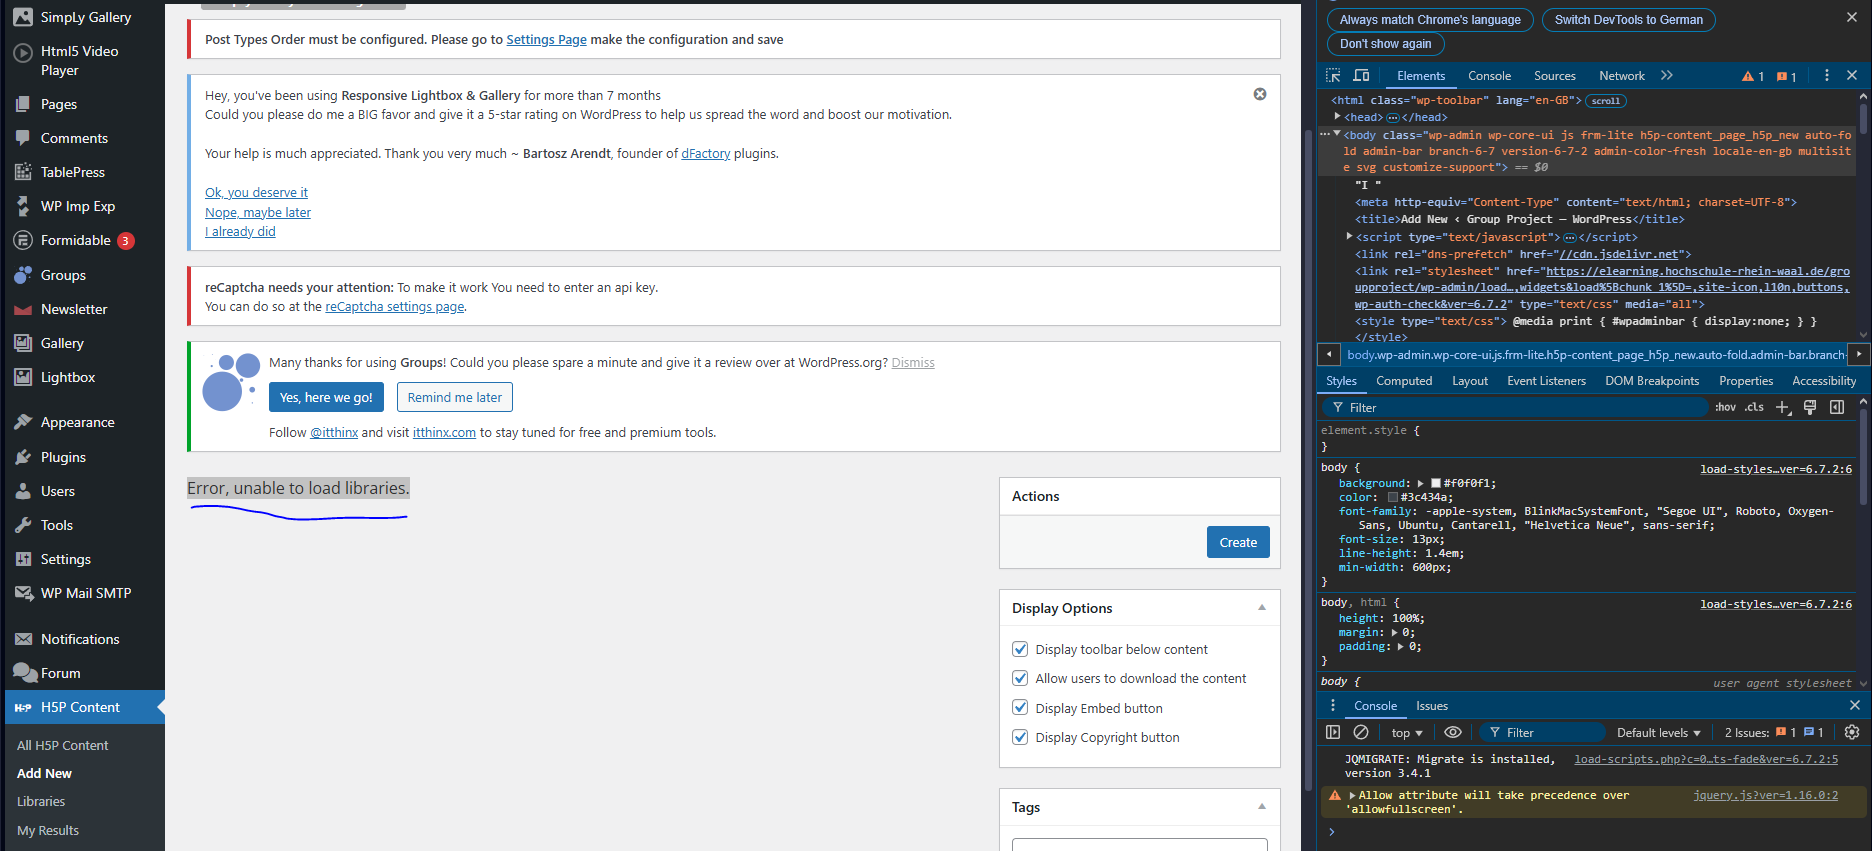Create live expression eye icon
The height and width of the screenshot is (851, 1872).
[x=1453, y=733]
